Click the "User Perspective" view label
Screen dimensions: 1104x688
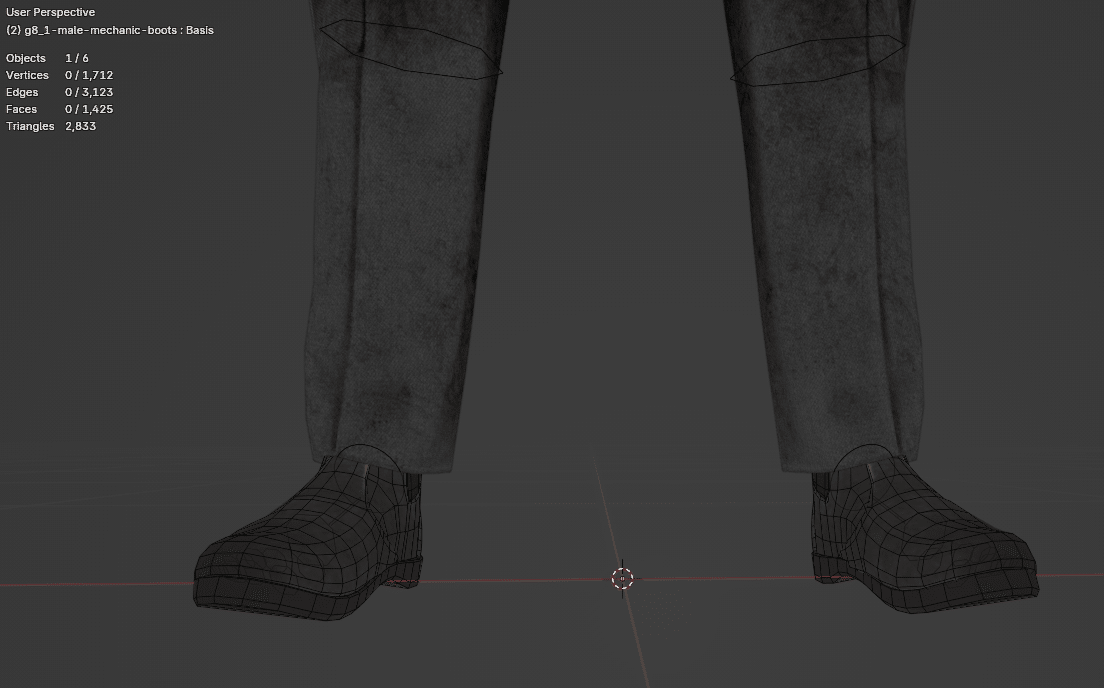point(51,12)
